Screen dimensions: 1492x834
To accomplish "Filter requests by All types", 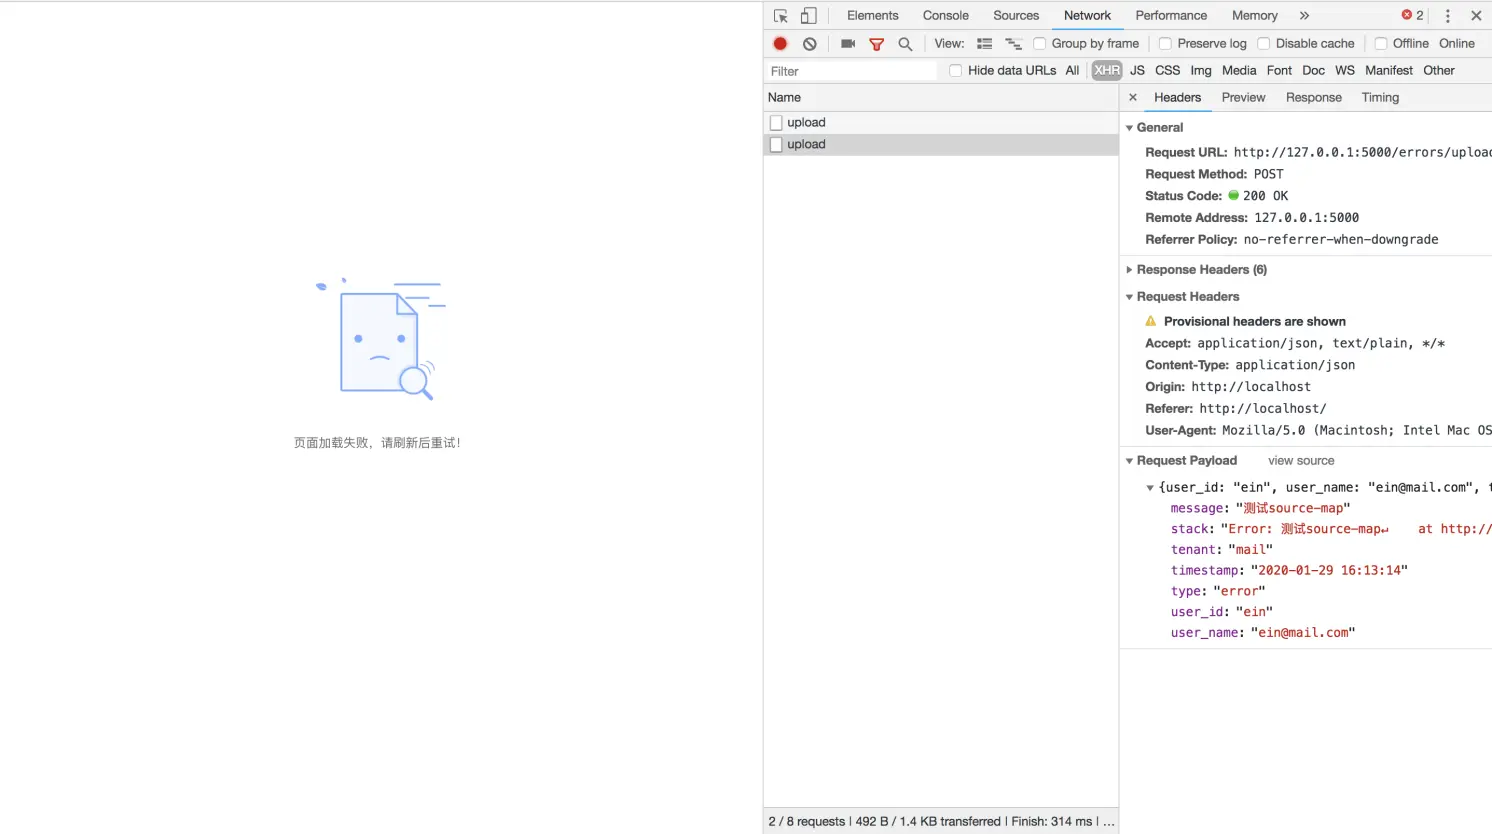I will (x=1072, y=71).
